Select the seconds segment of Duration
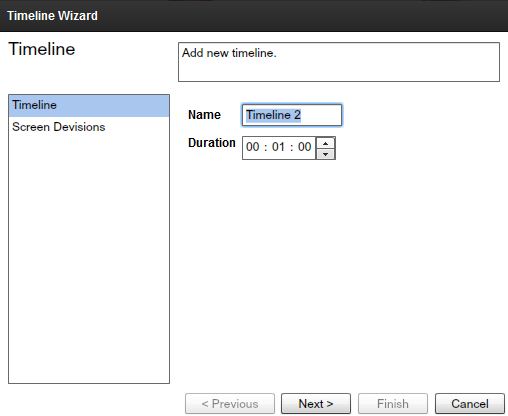This screenshot has width=508, height=416. [x=304, y=147]
